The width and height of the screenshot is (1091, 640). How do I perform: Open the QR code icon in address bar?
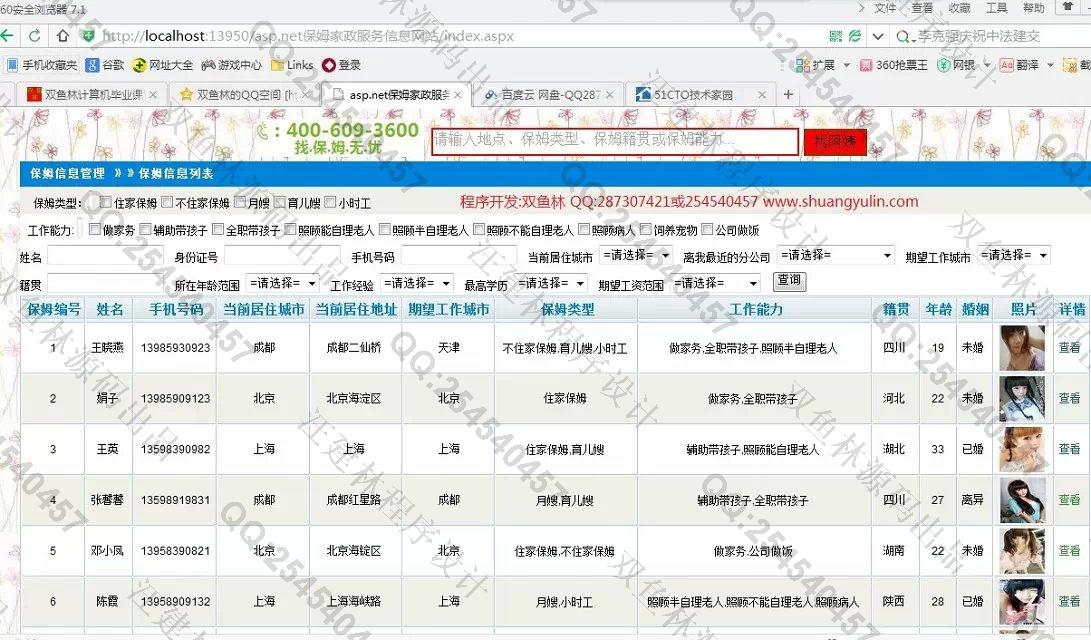[x=836, y=35]
